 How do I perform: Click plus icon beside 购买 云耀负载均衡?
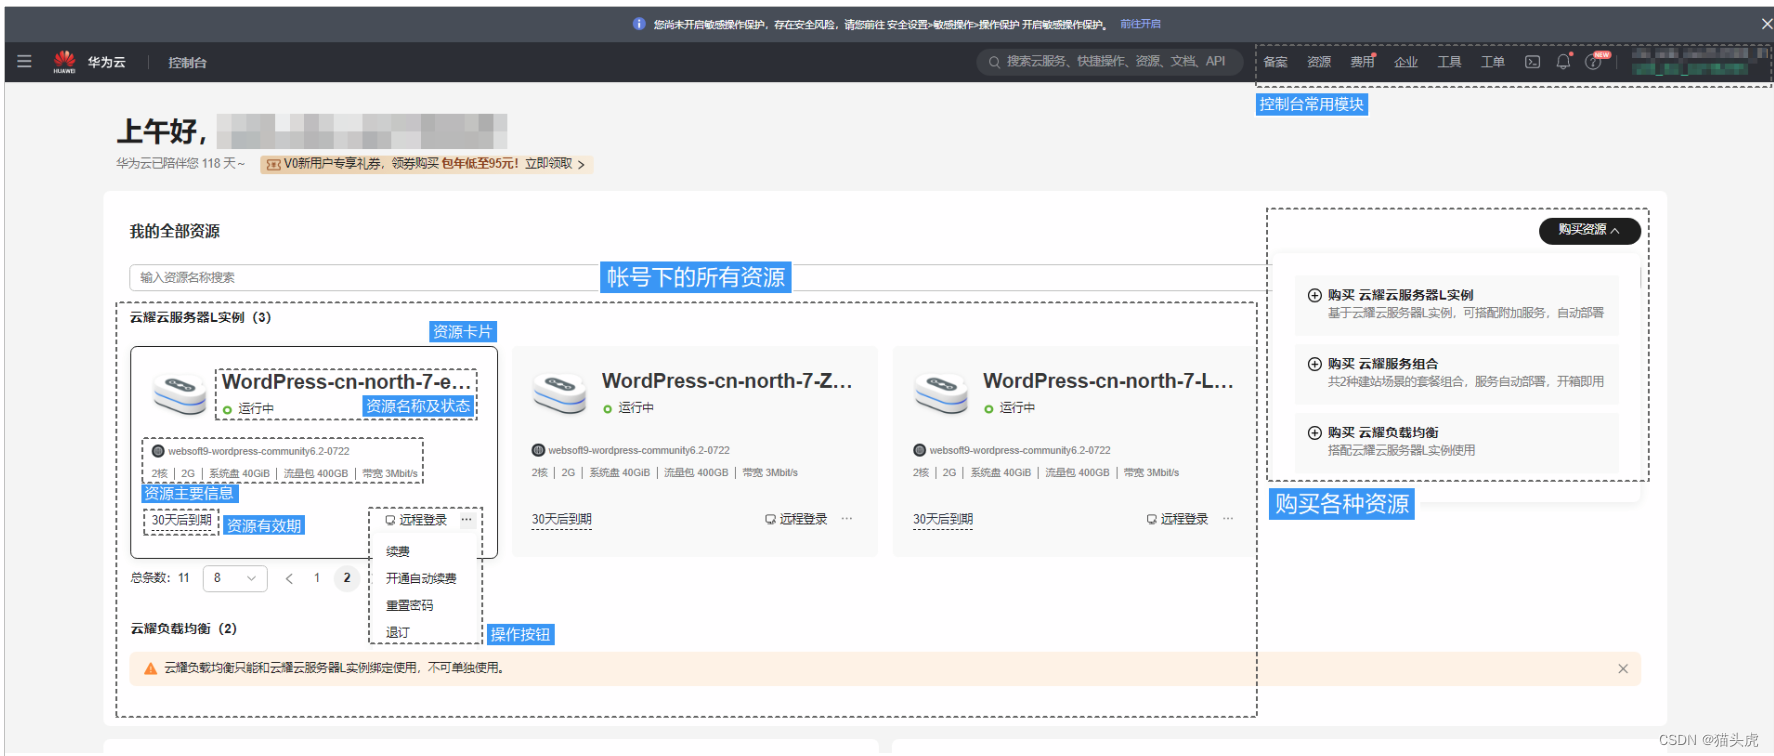click(x=1315, y=433)
